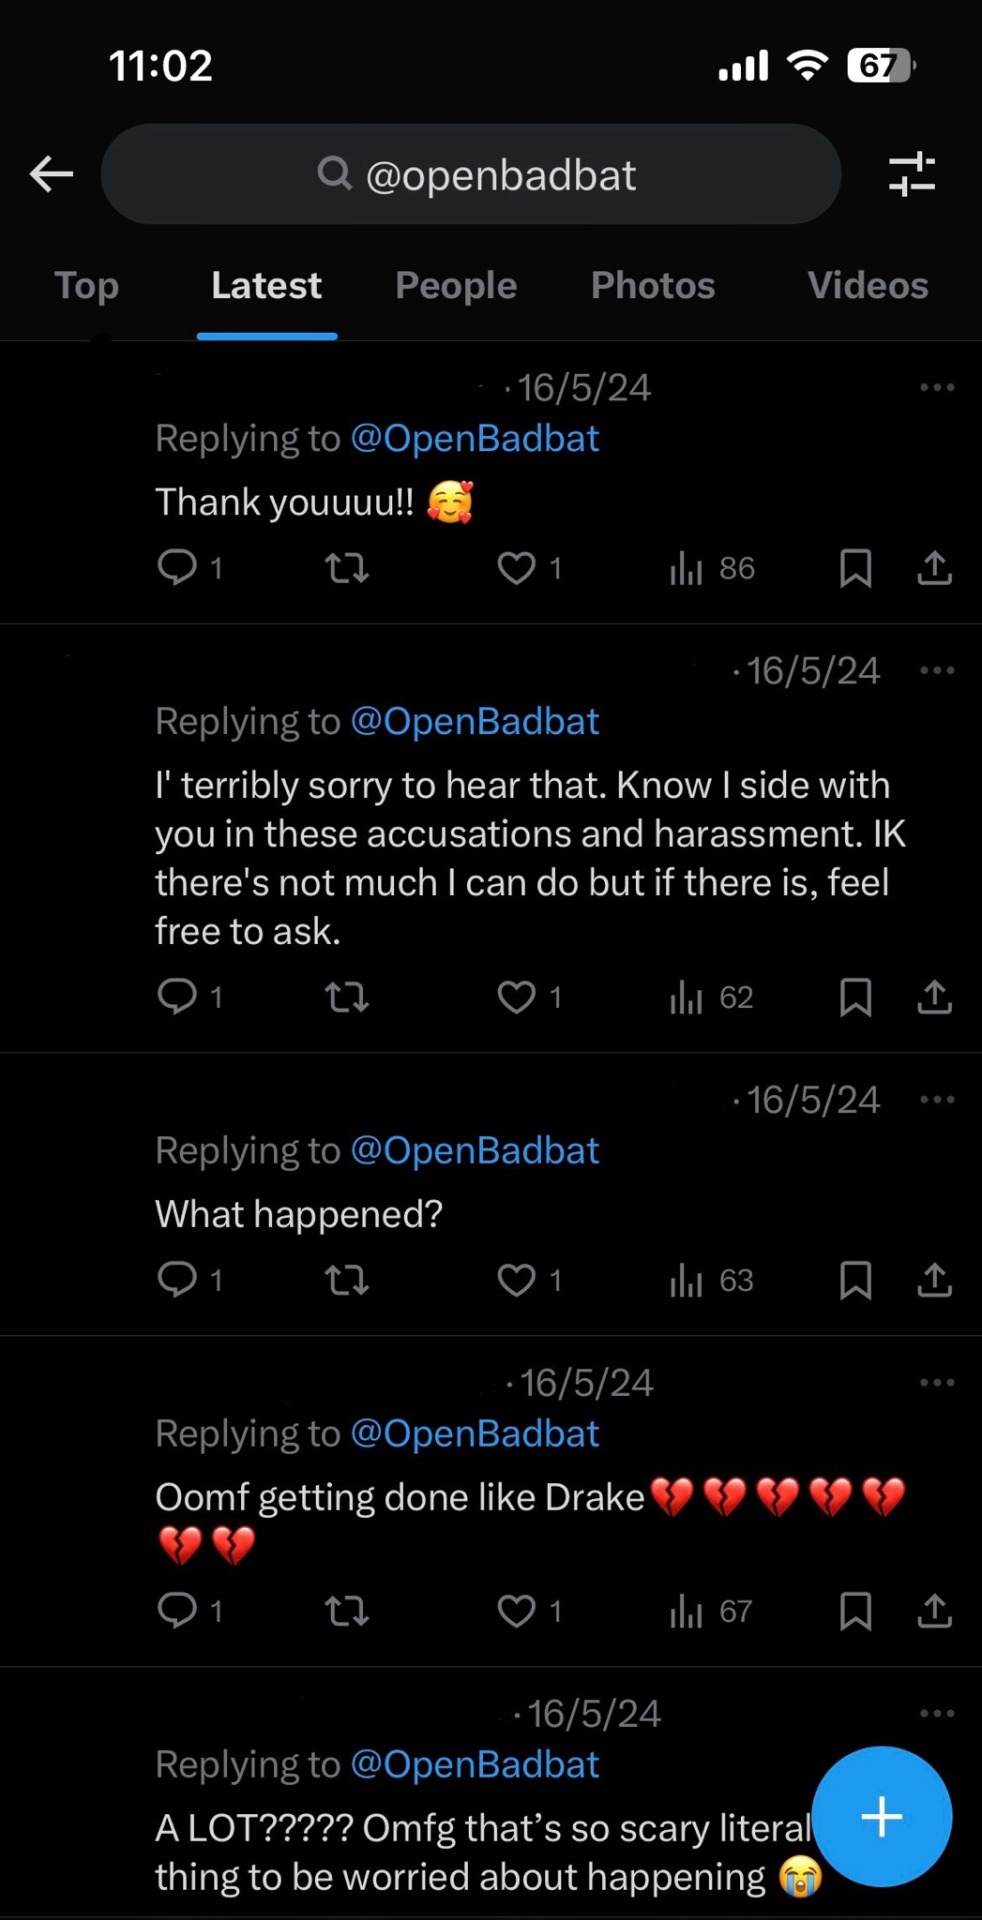Open more options for "Thank youuuu!!" tweet
Viewport: 982px width, 1920px height.
coord(936,388)
